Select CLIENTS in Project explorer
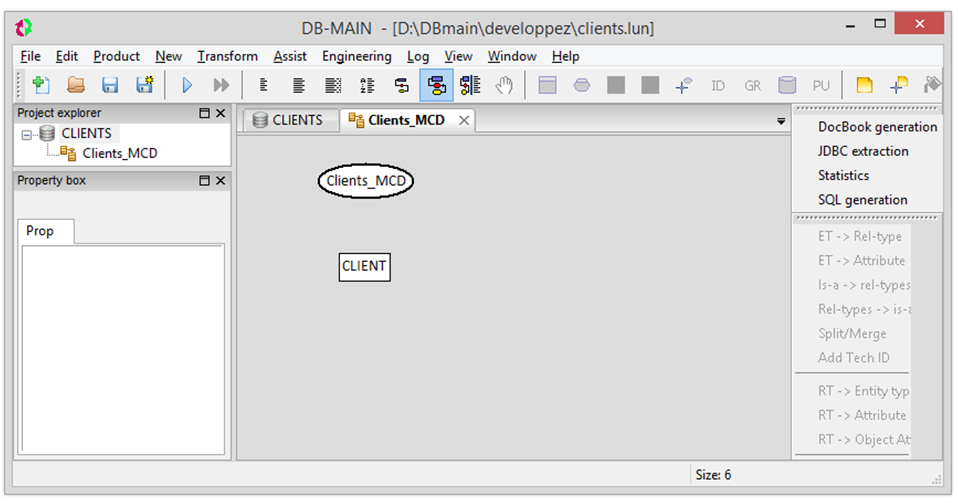Image resolution: width=958 pixels, height=504 pixels. 86,133
